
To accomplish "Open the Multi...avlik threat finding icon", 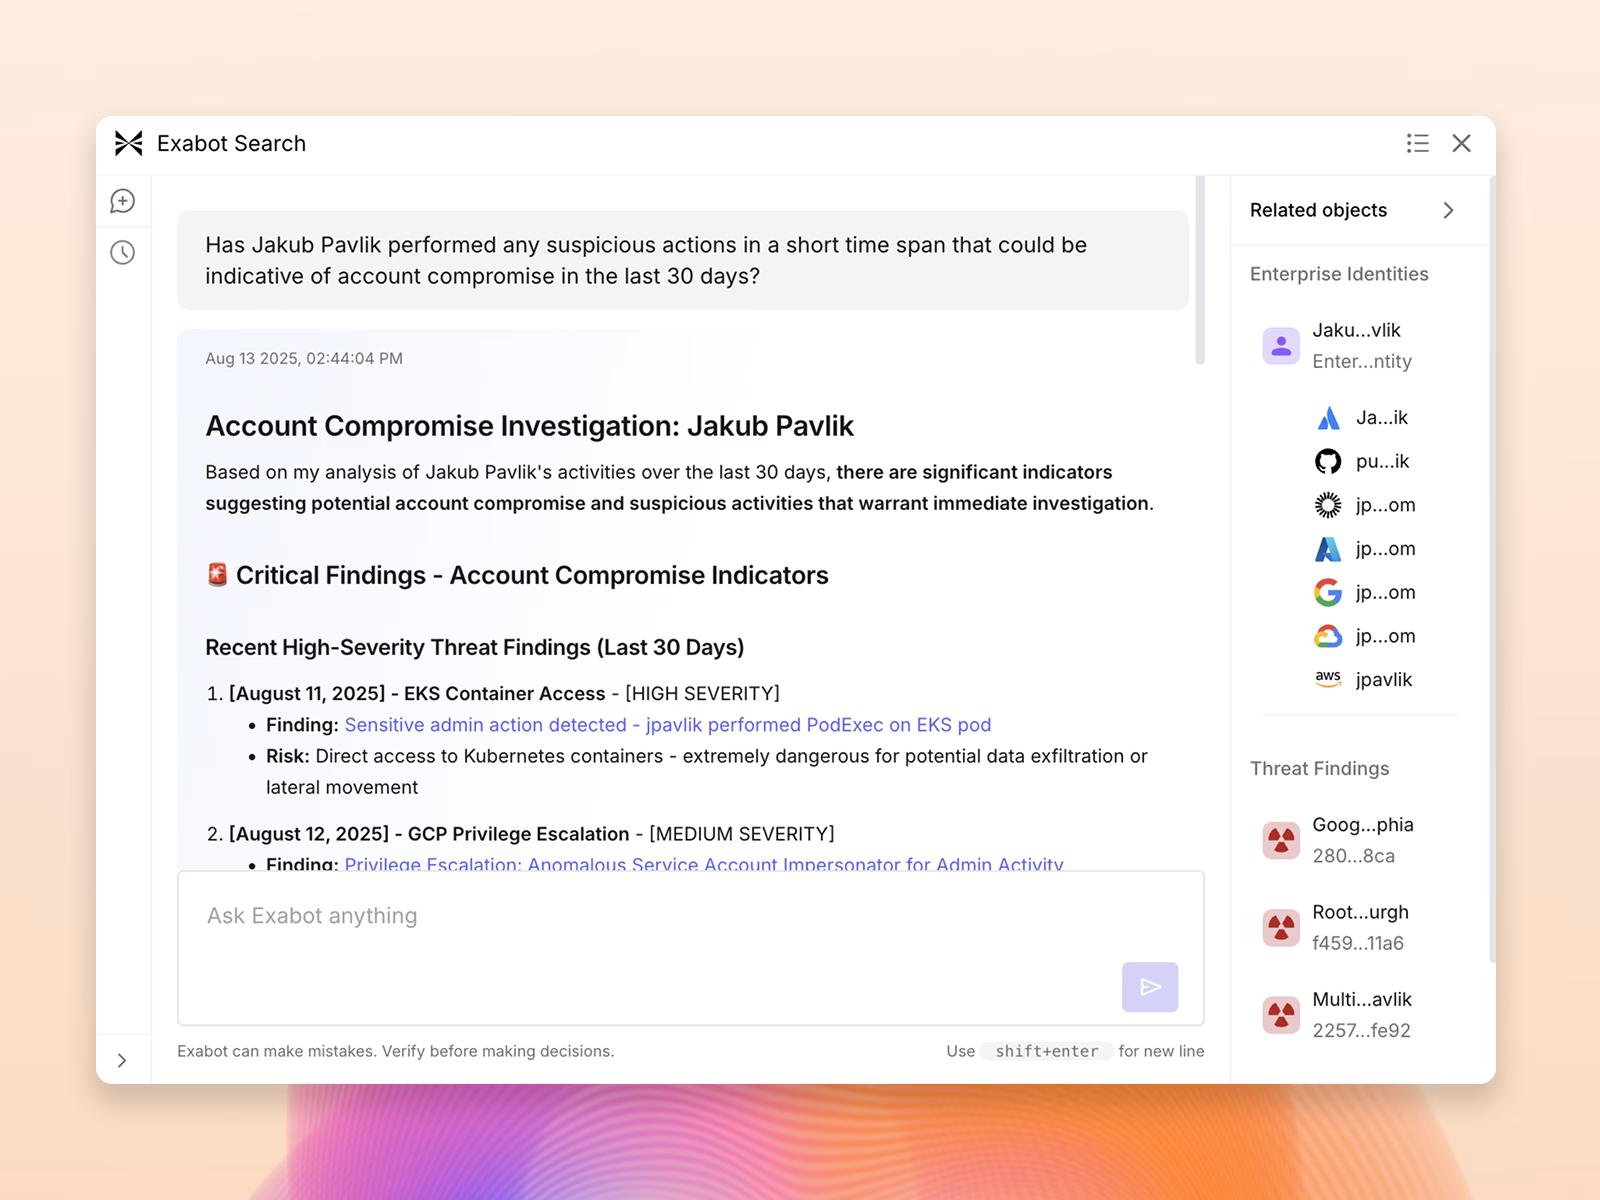I will [x=1281, y=1015].
